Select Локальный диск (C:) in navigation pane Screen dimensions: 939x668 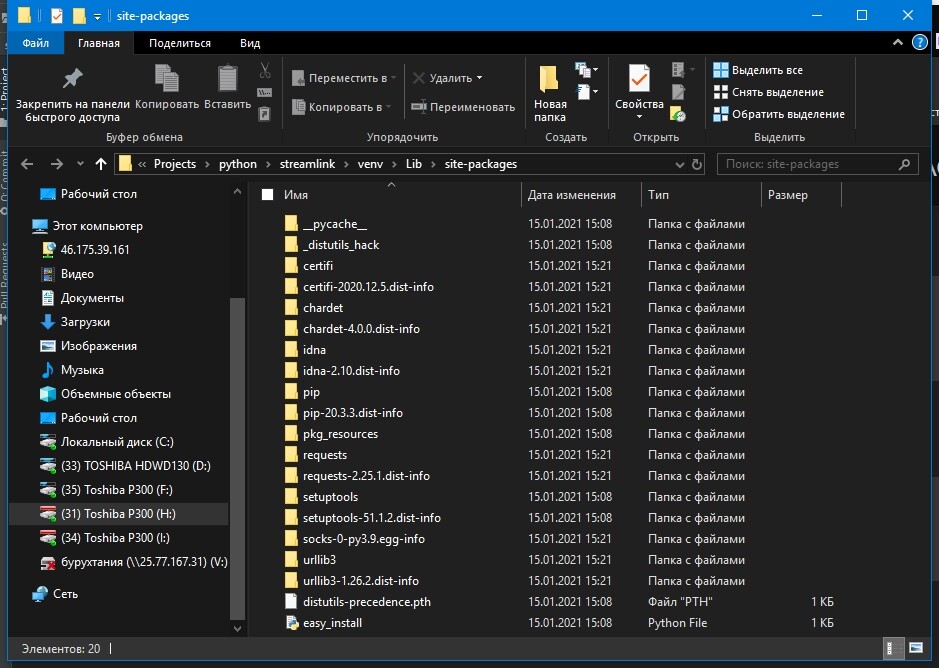[x=117, y=442]
